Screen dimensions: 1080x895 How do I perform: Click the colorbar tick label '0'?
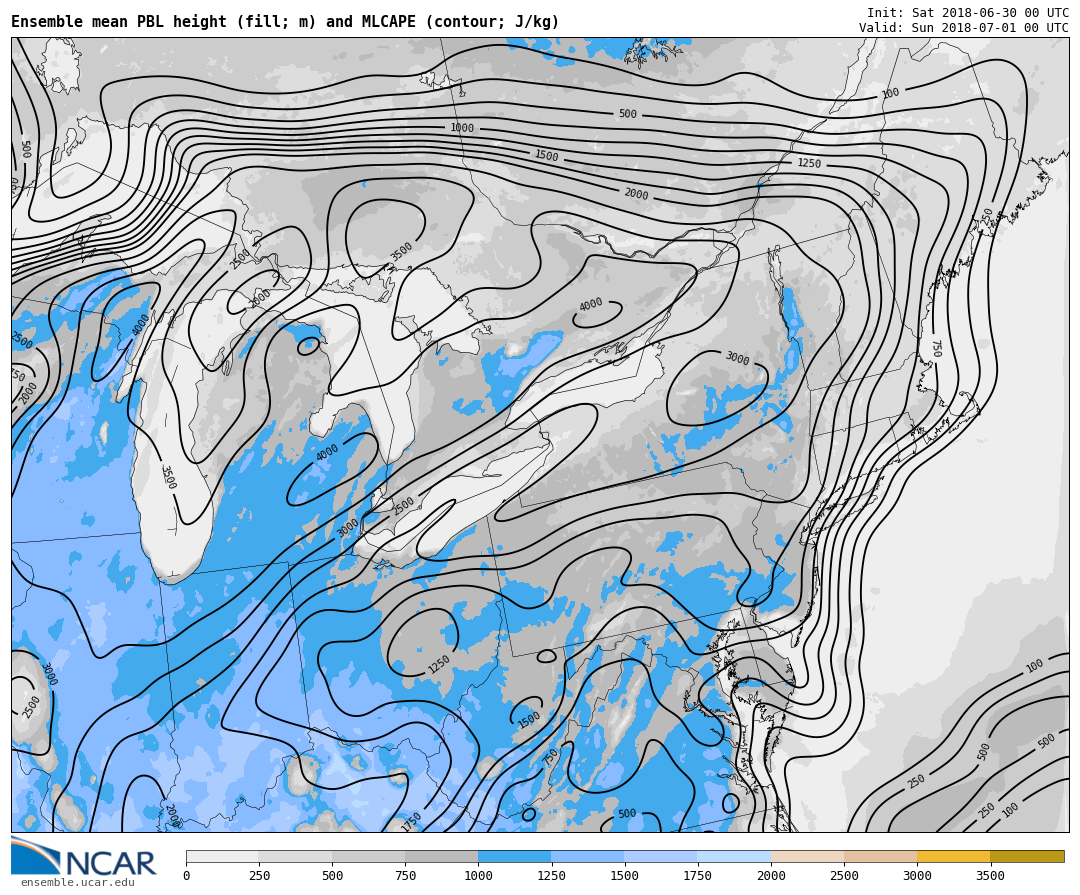(187, 876)
